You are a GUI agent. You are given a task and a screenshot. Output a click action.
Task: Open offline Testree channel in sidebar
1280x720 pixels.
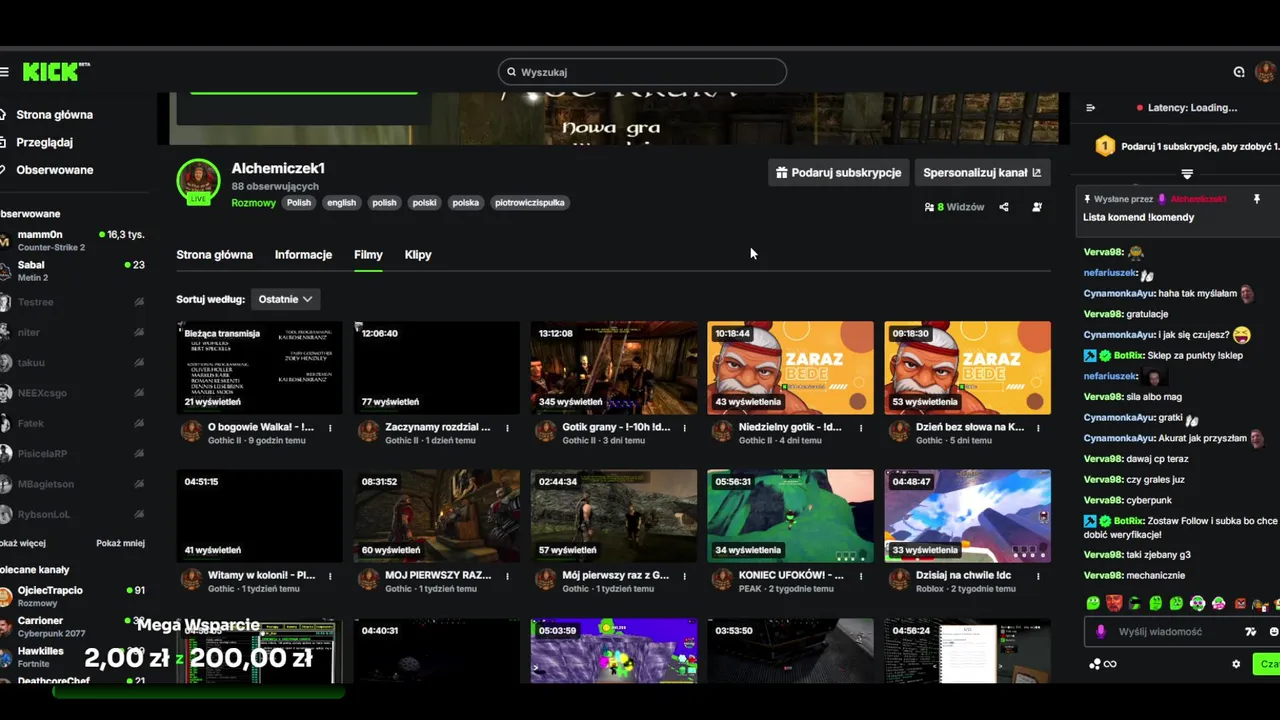click(x=73, y=302)
